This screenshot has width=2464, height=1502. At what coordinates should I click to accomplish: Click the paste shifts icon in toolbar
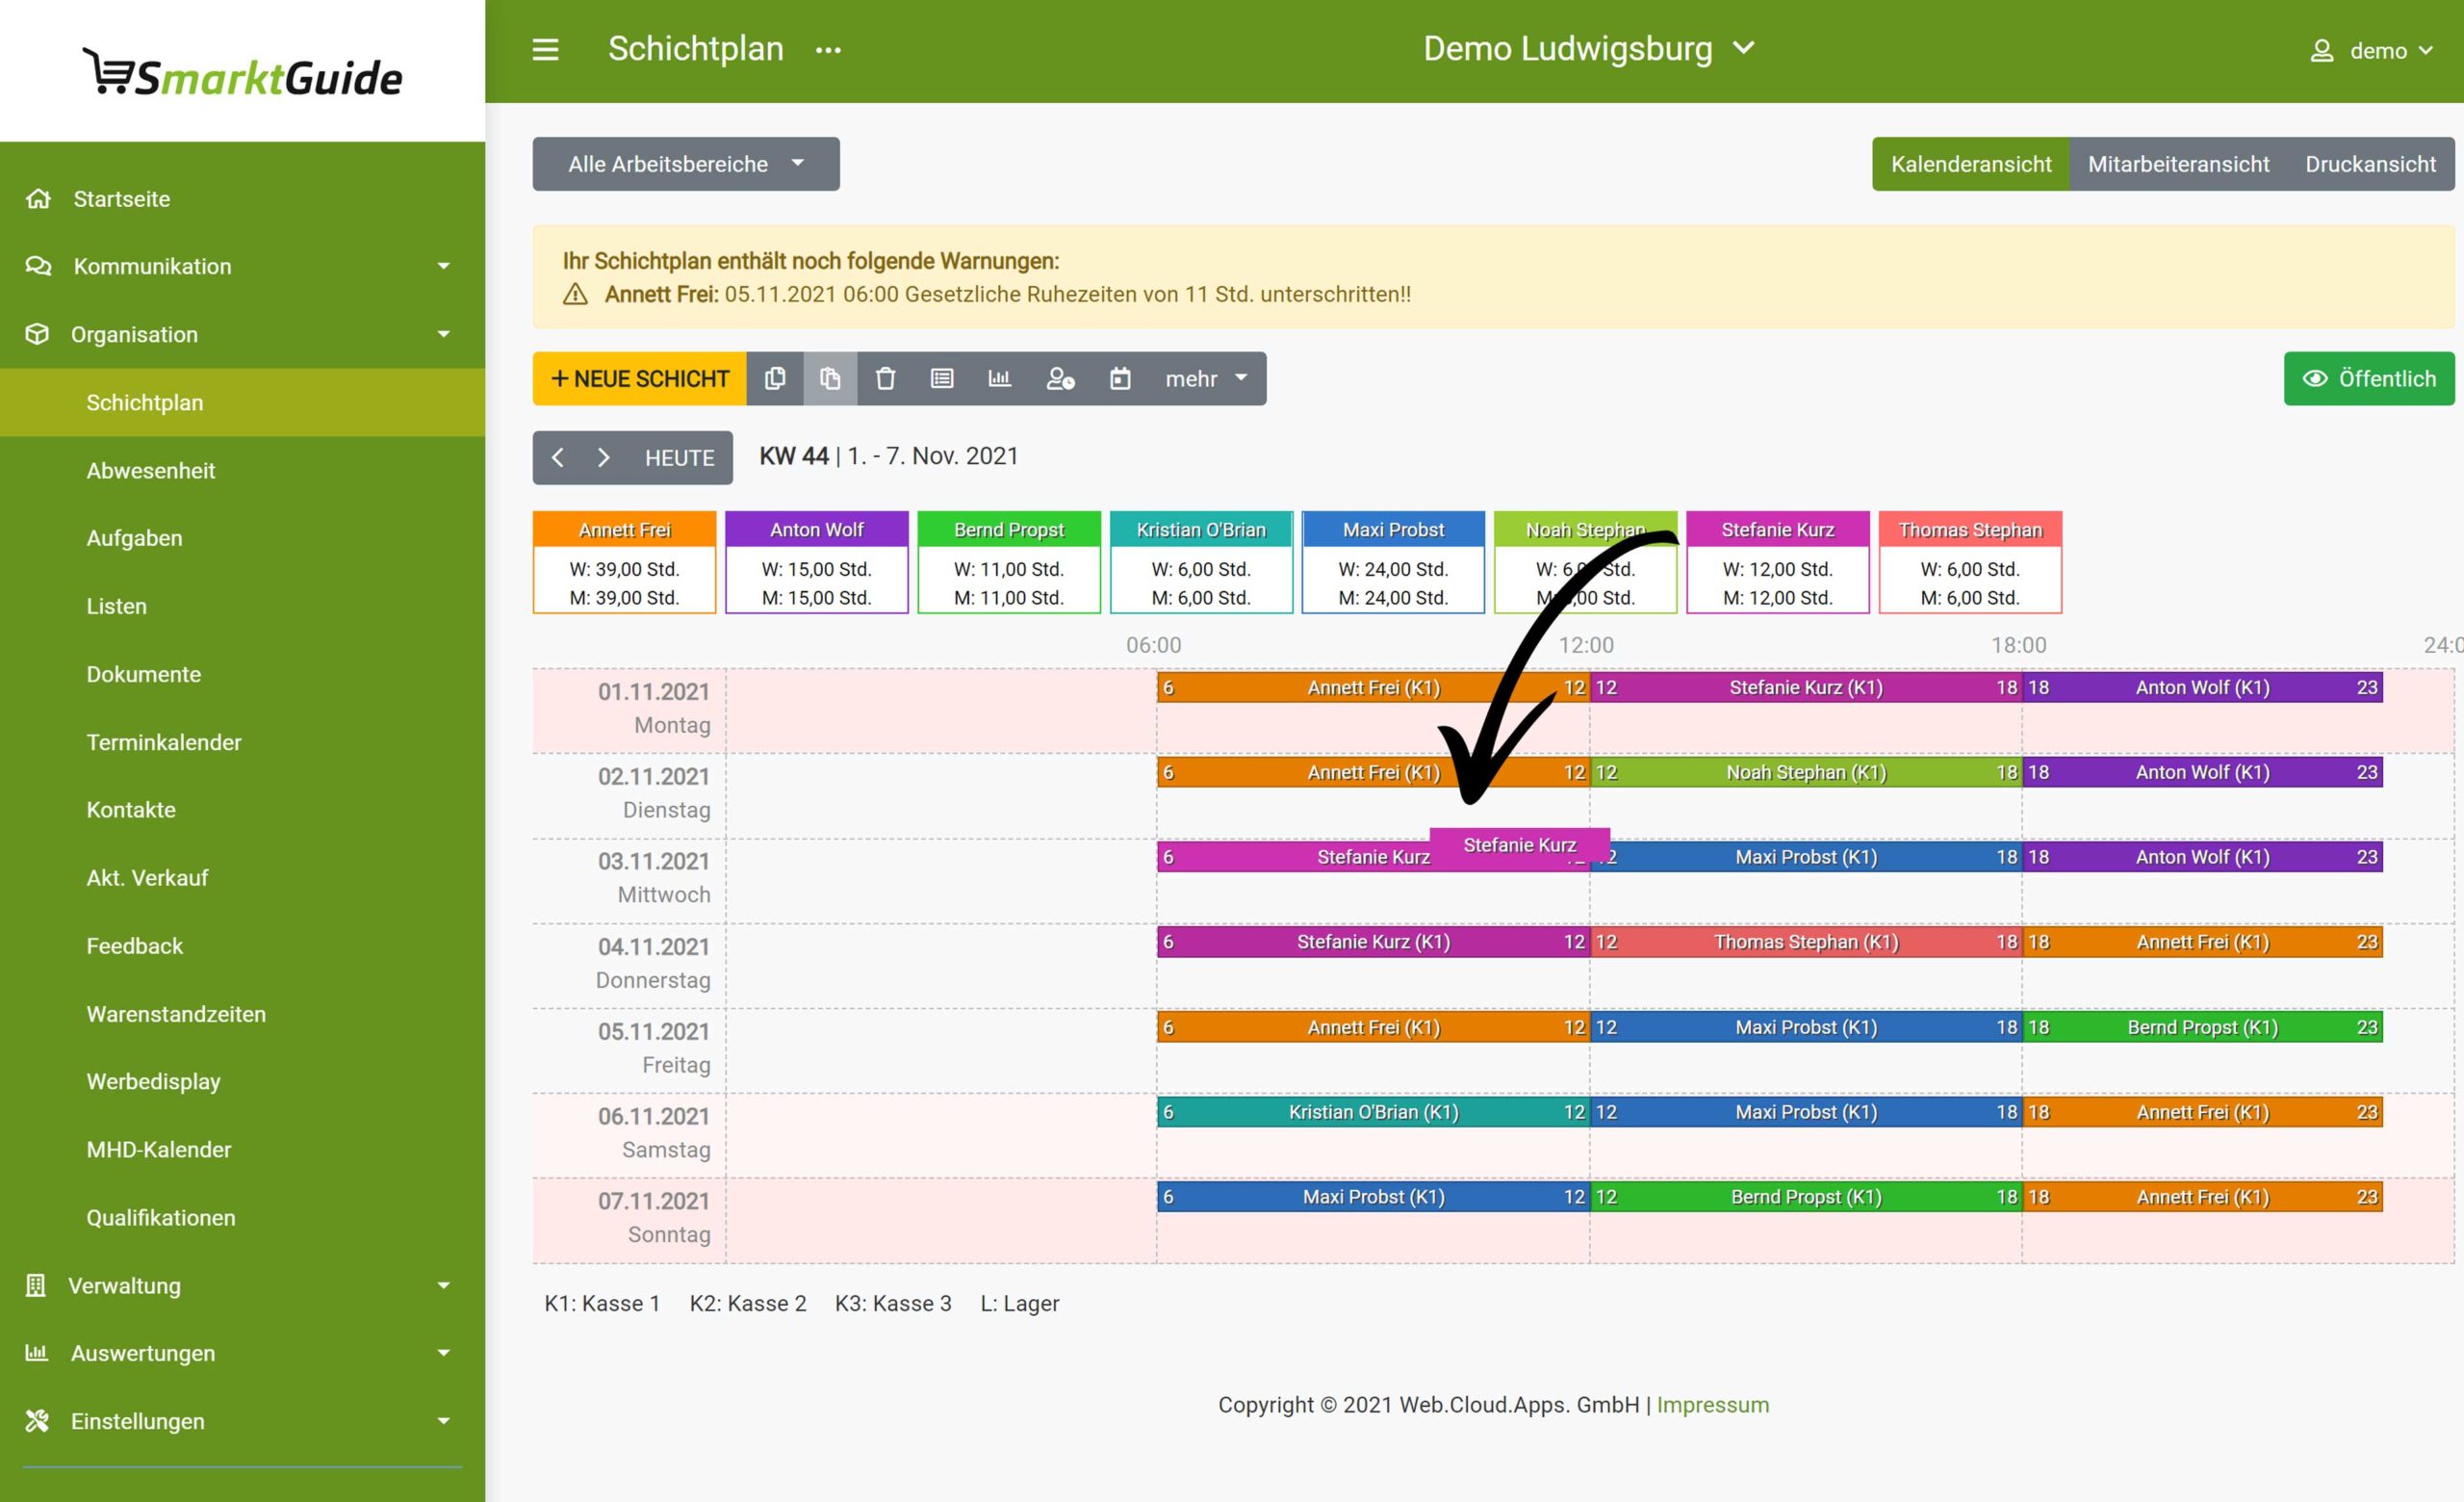(830, 378)
